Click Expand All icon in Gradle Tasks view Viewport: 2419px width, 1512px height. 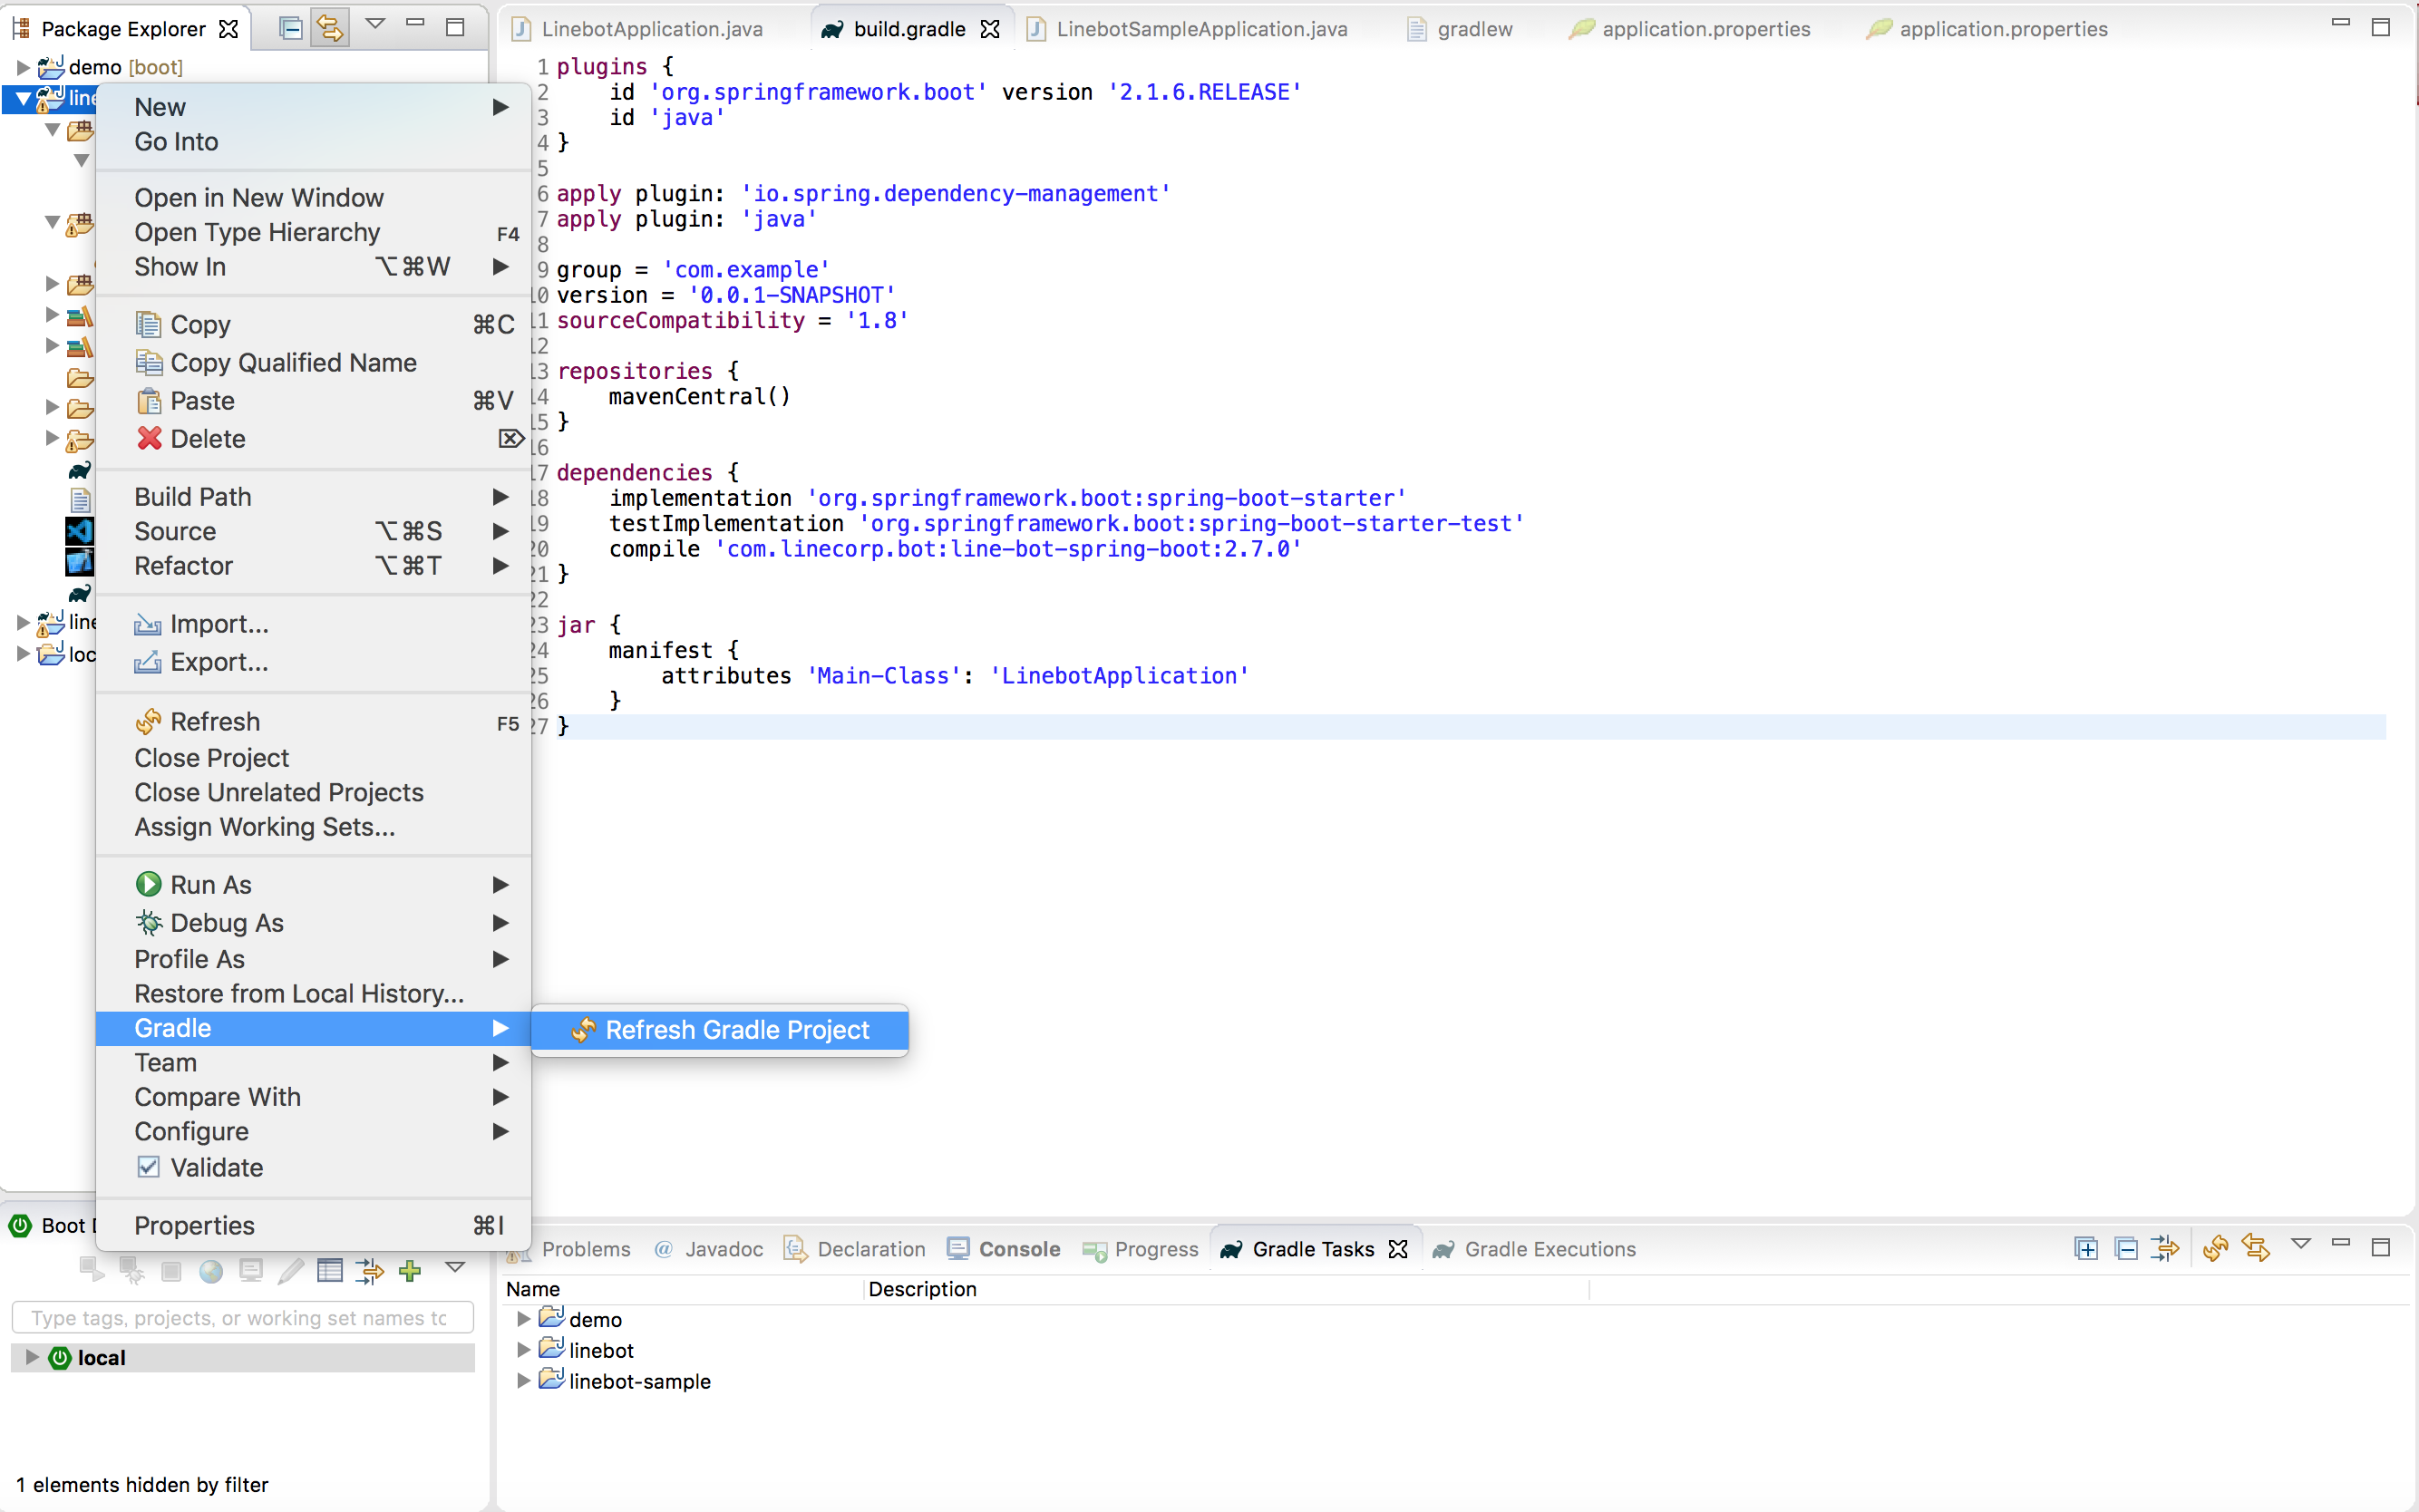[x=2086, y=1248]
